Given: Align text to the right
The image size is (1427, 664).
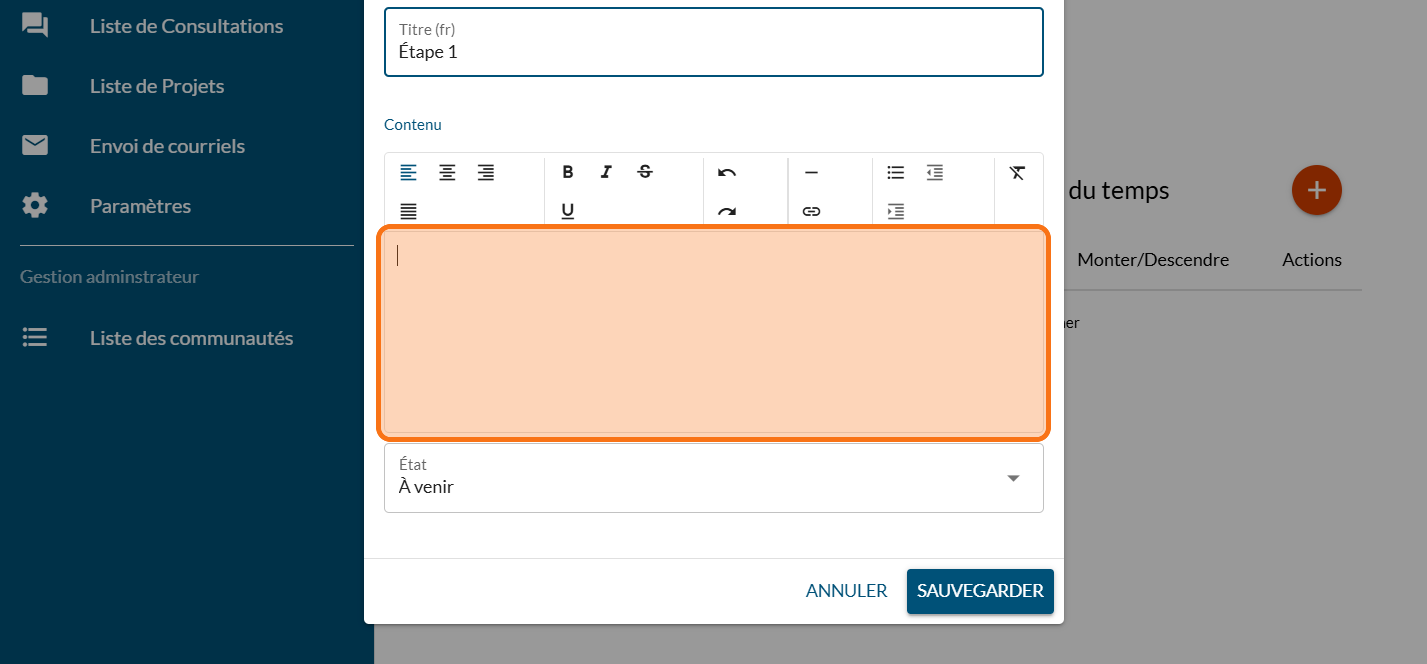Looking at the screenshot, I should click(x=486, y=172).
